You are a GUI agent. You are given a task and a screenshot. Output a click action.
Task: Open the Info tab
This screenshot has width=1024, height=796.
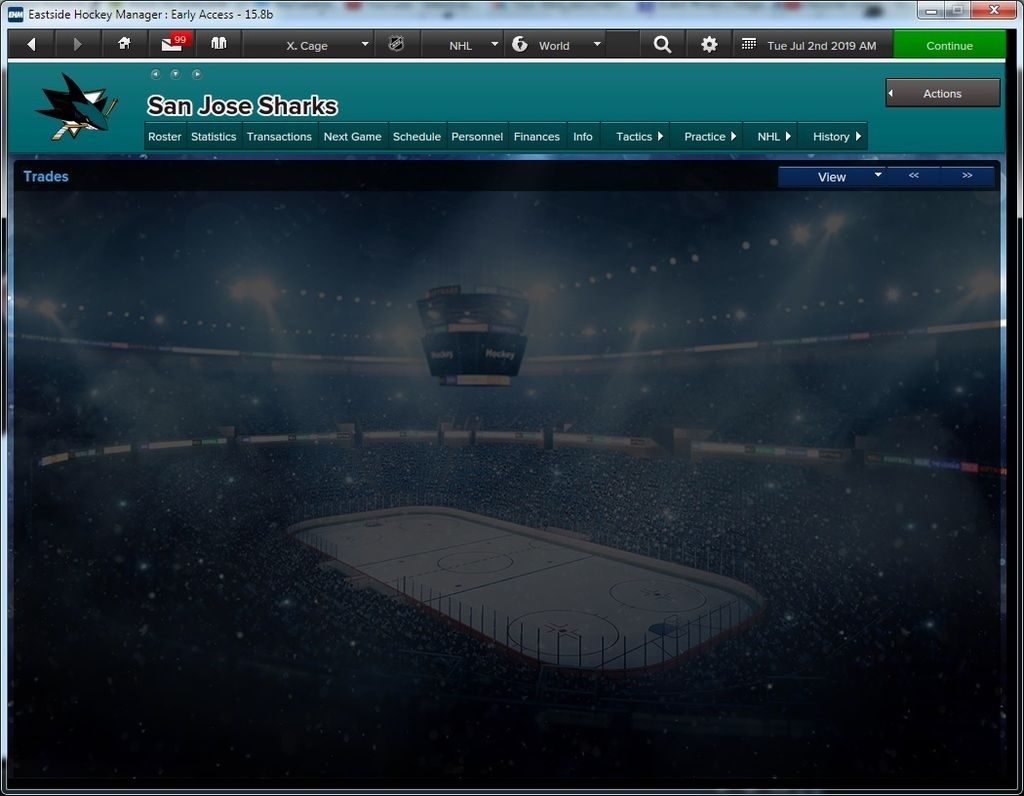583,136
